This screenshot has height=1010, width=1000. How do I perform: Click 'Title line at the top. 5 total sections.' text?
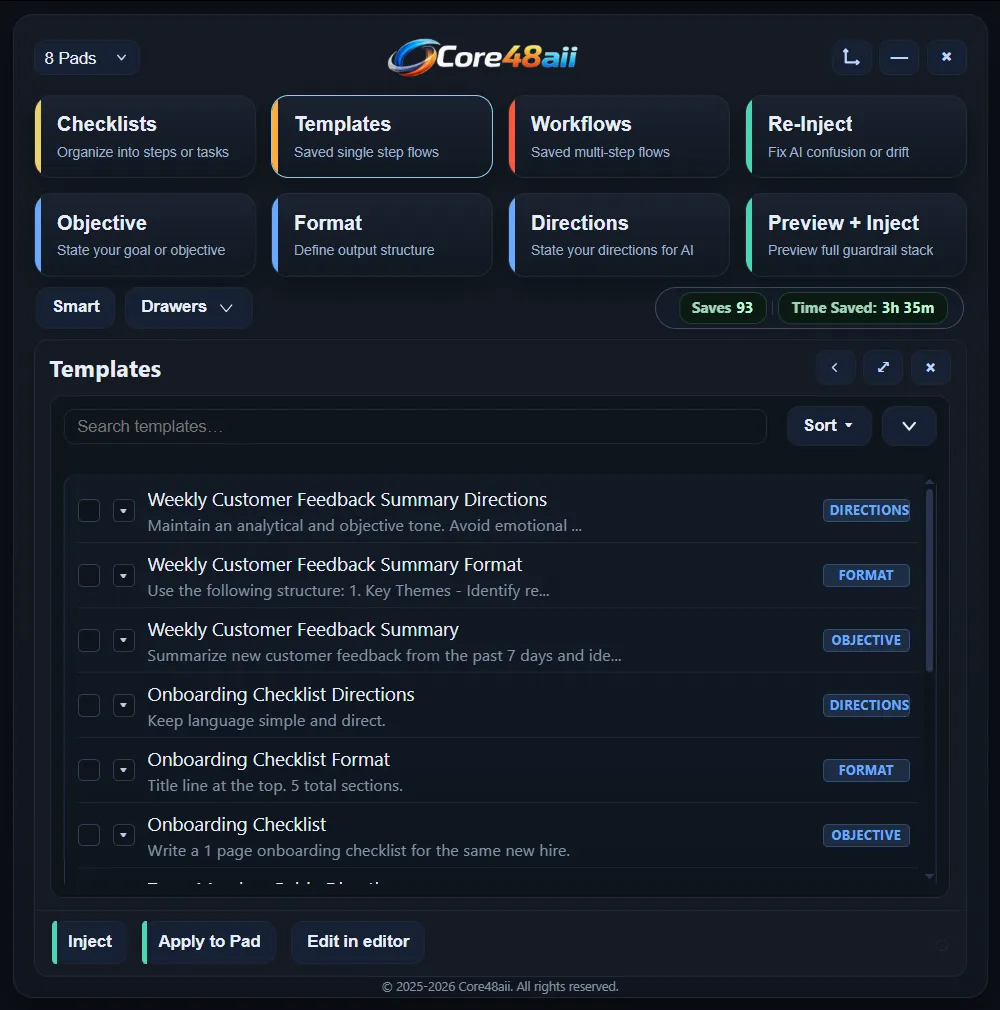pyautogui.click(x=275, y=786)
